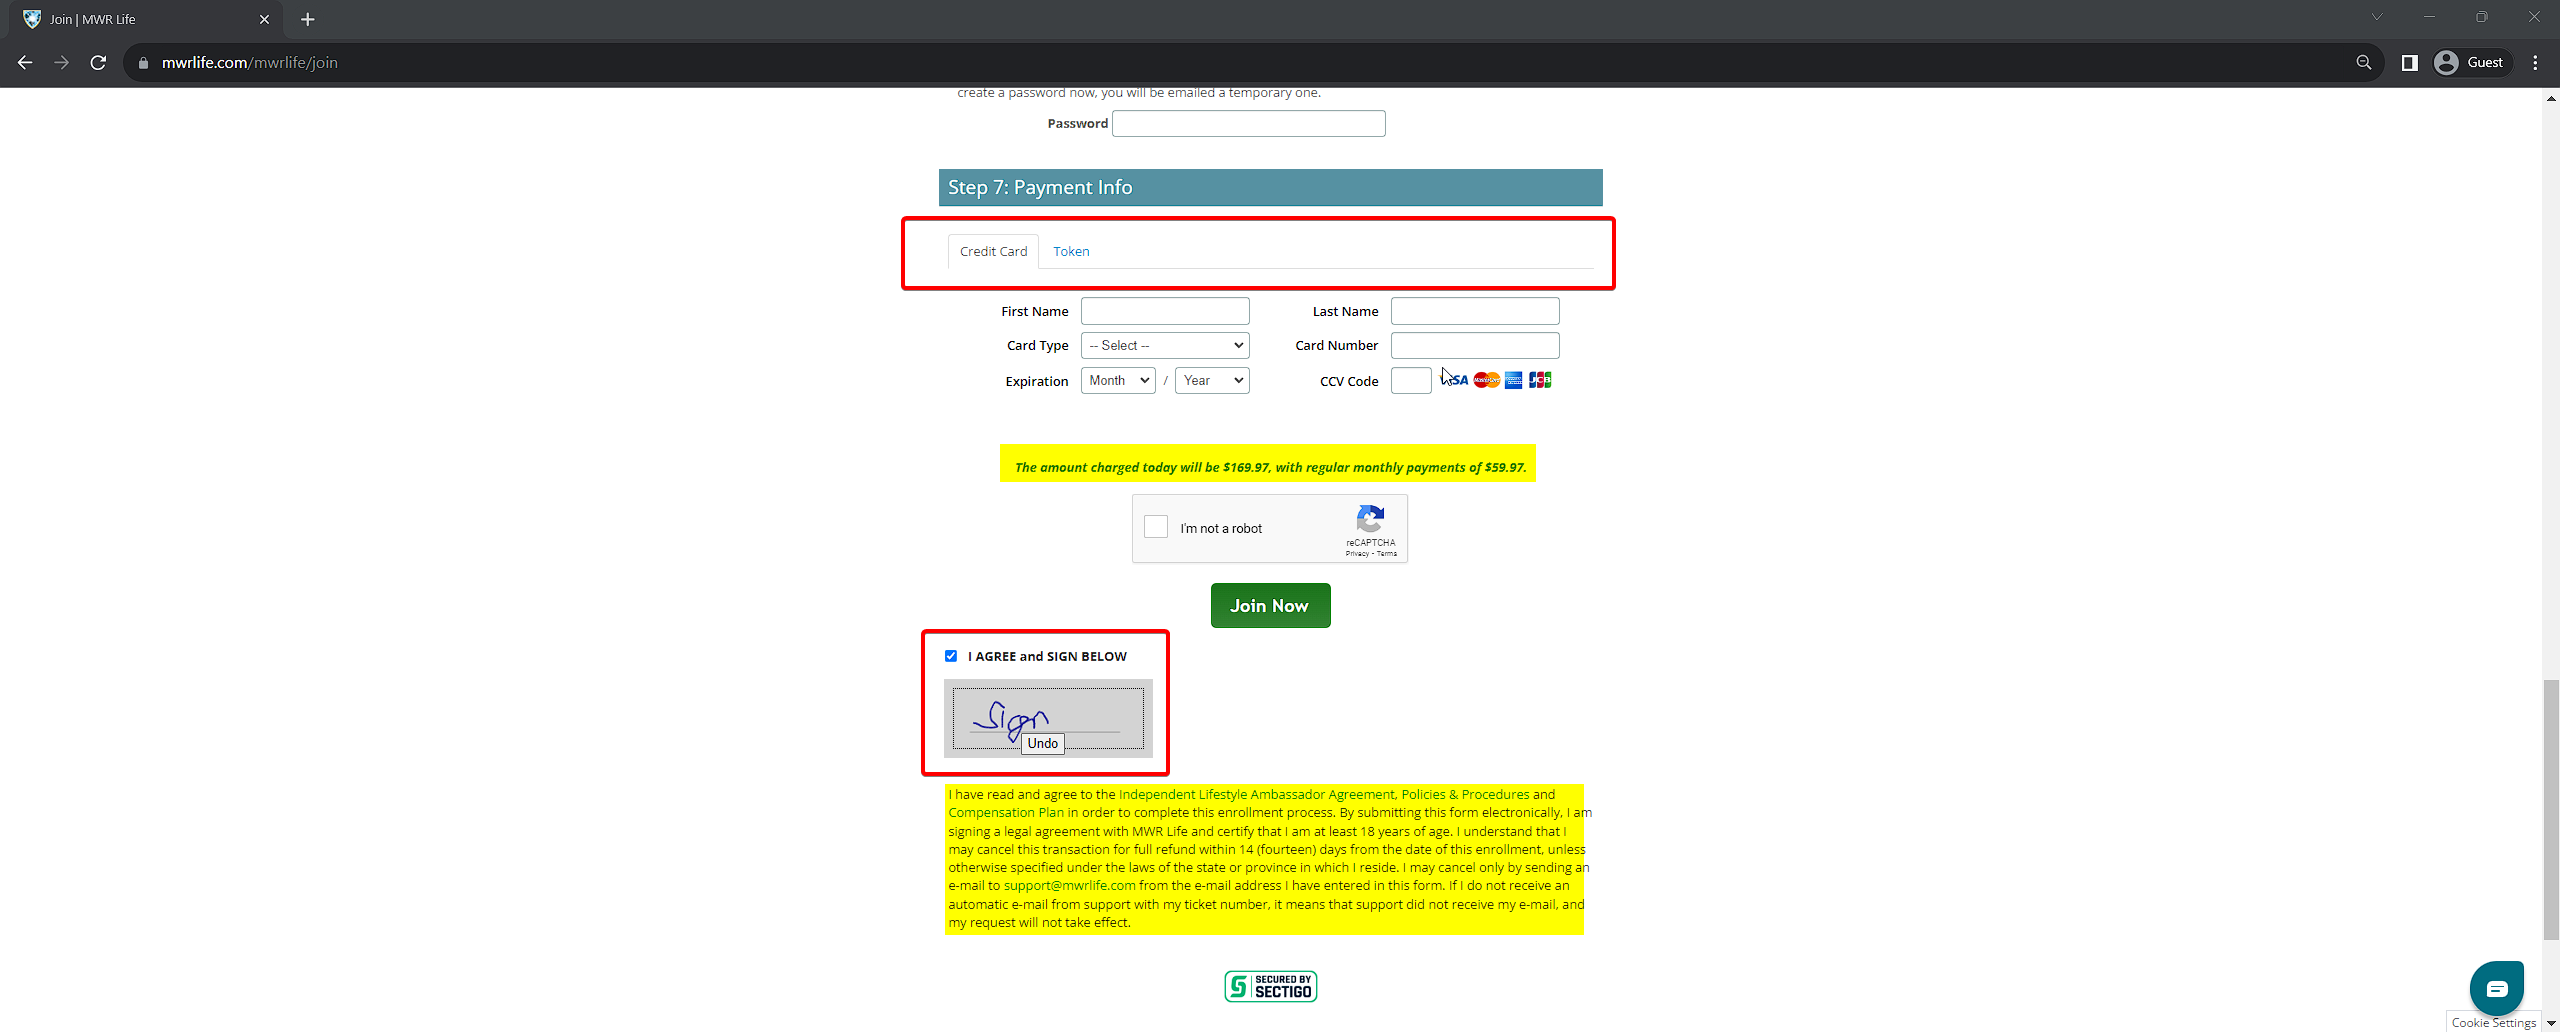Open tab search dropdown arrow
This screenshot has height=1032, width=2560.
coord(2377,17)
